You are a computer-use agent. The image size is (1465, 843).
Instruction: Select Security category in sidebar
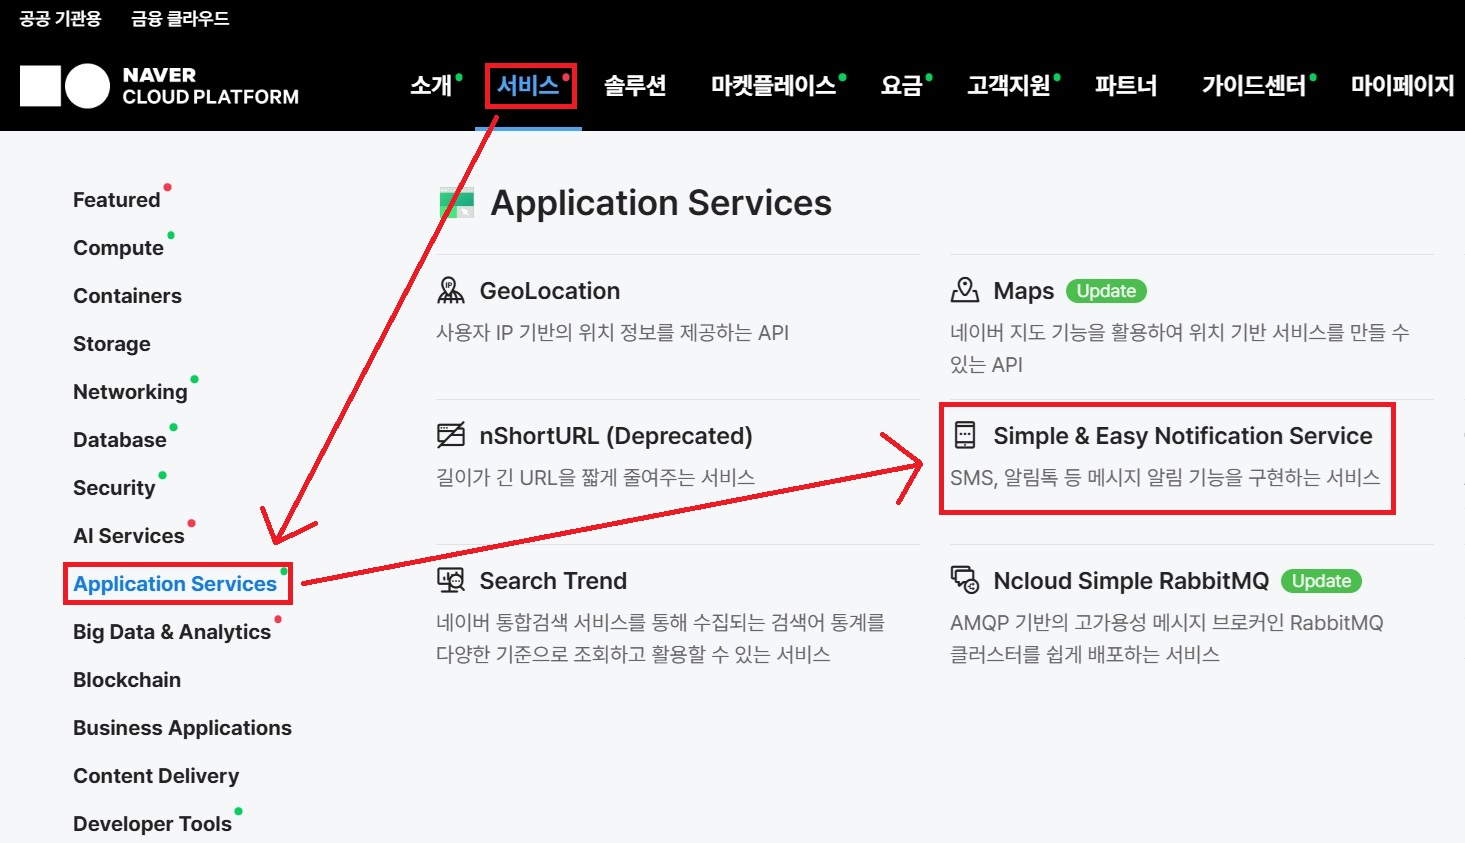tap(114, 488)
